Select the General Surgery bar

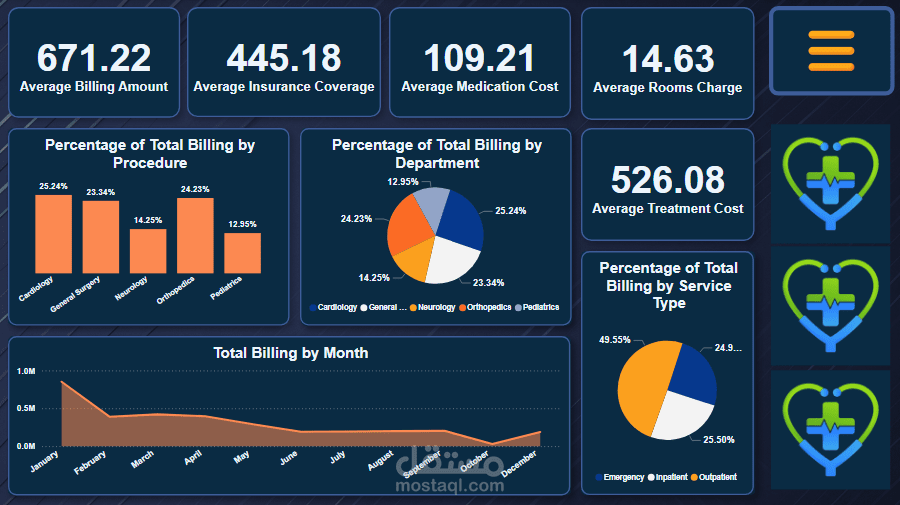100,237
